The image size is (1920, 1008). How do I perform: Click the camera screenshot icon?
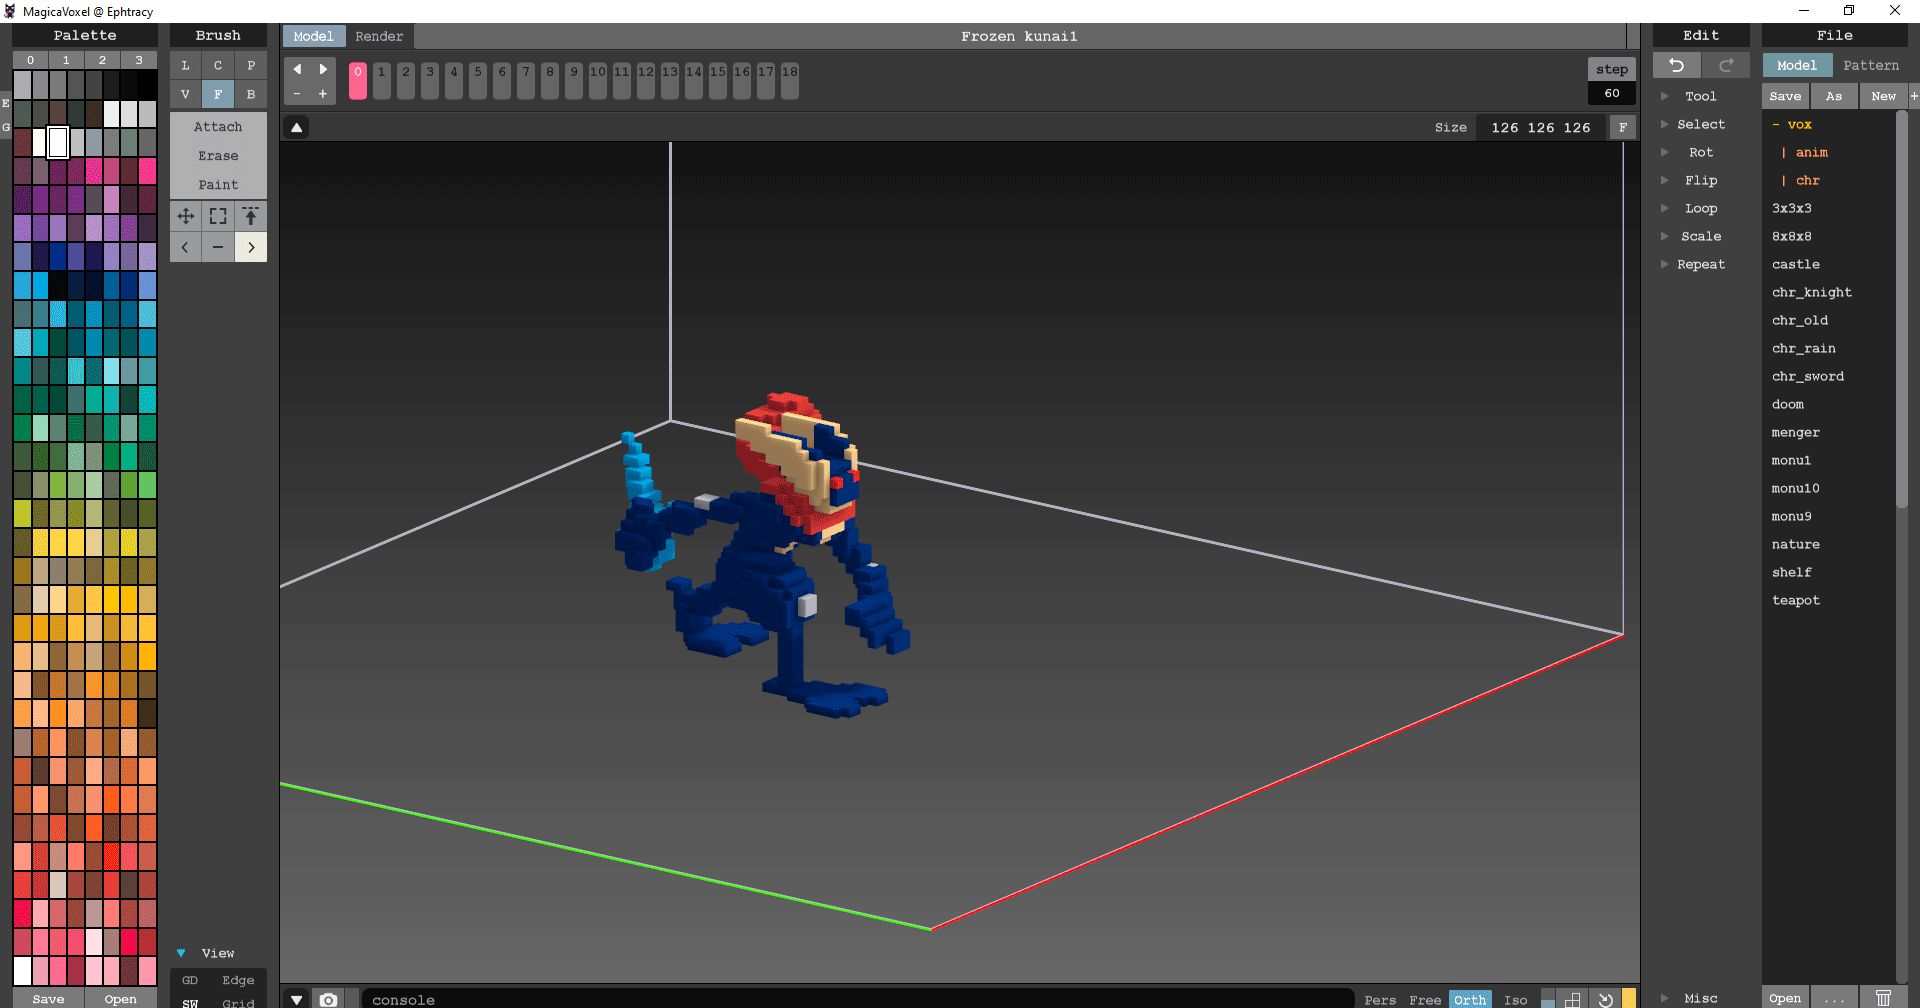click(328, 999)
